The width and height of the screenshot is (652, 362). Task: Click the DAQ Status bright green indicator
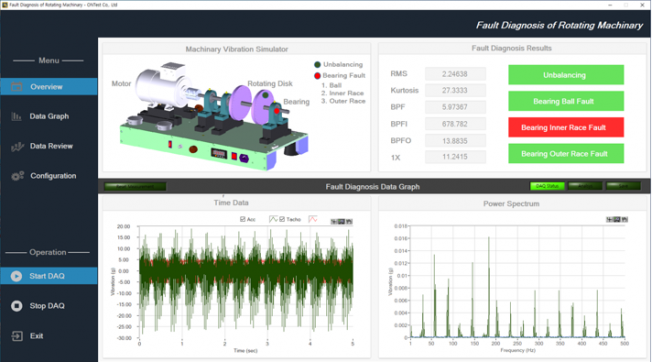click(547, 186)
